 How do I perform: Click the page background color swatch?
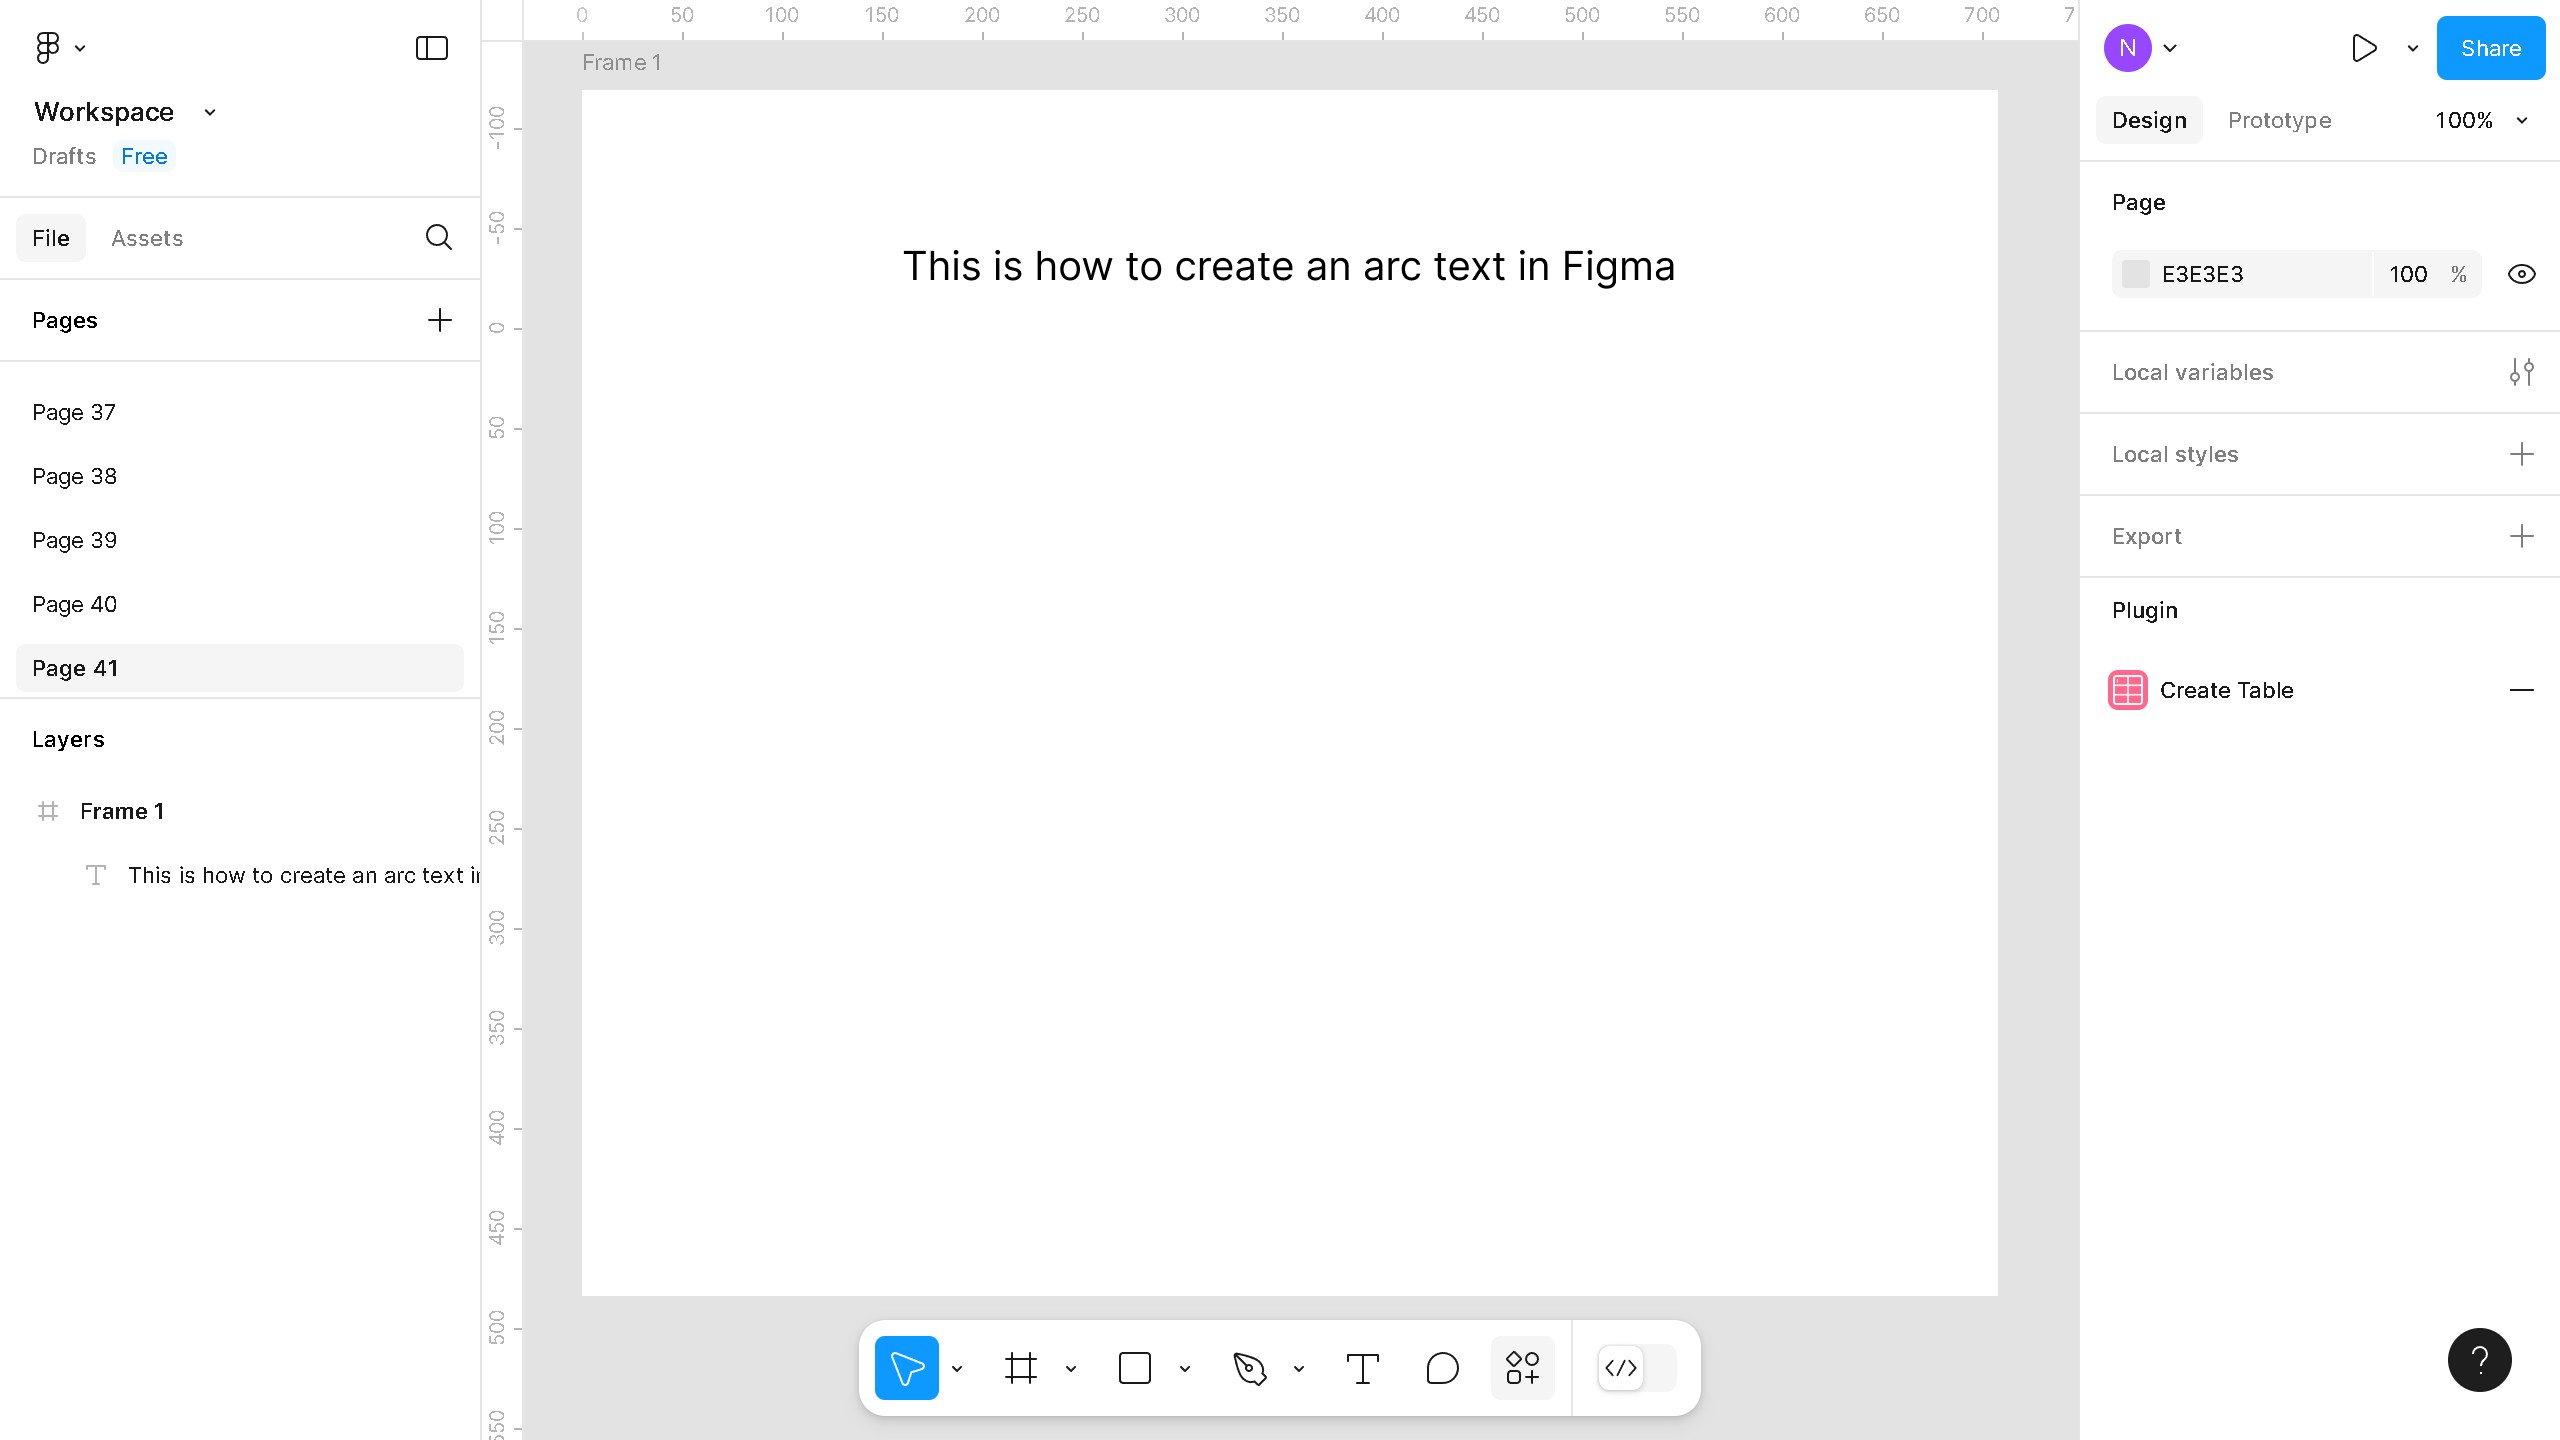pos(2137,273)
